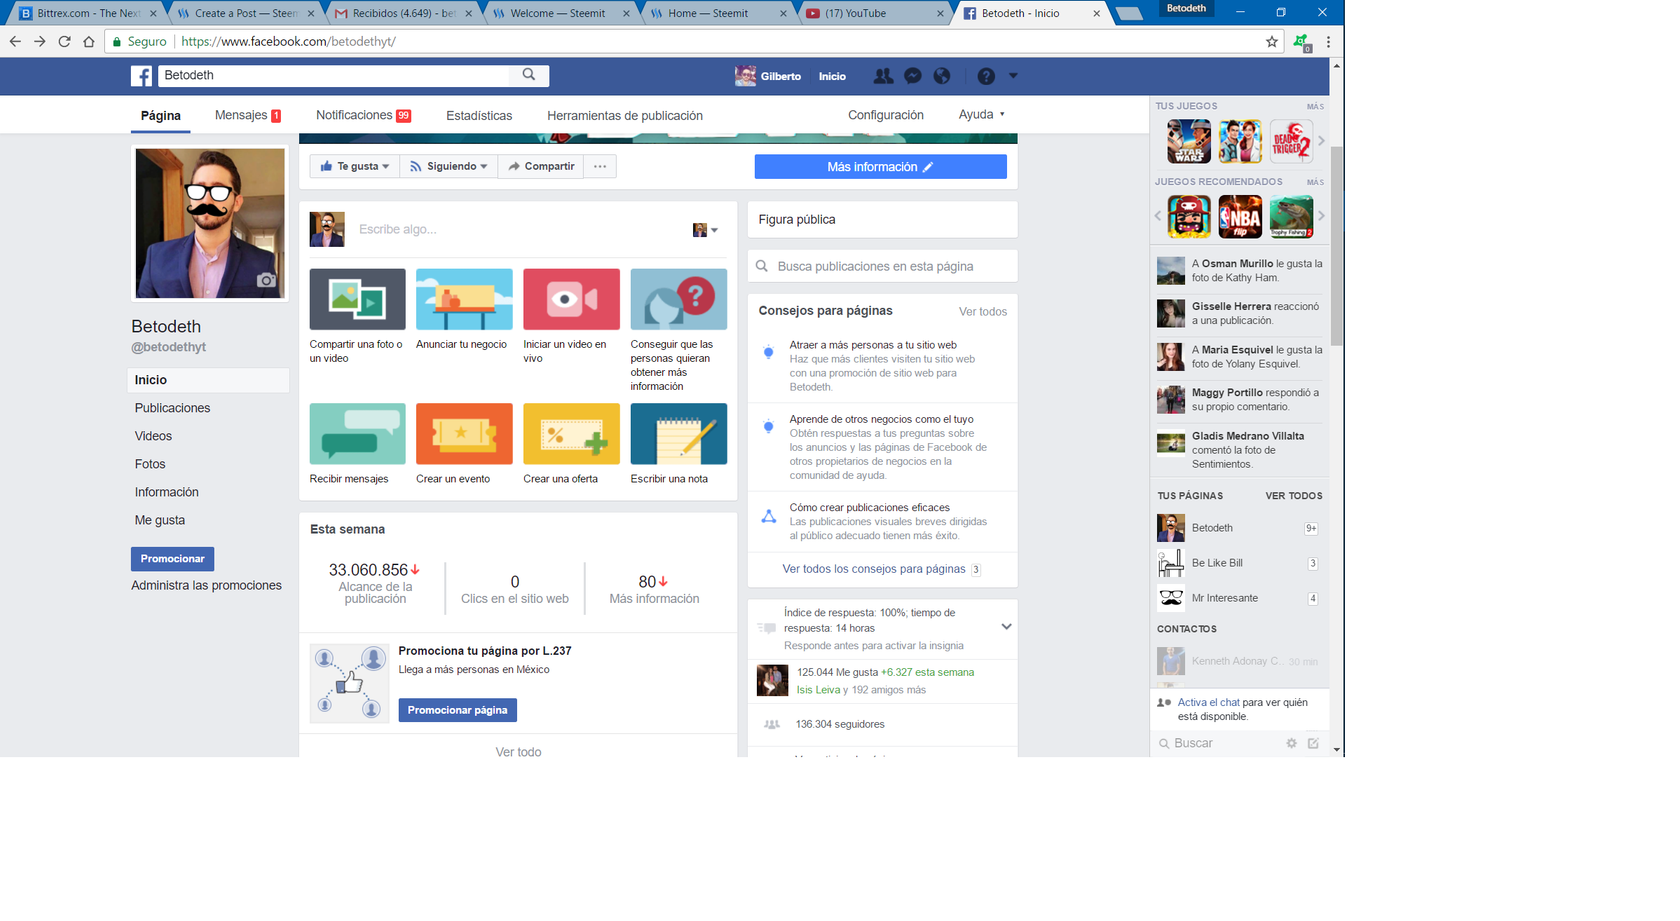The height and width of the screenshot is (921, 1680).
Task: Select the Compartir una foto o un video tile
Action: click(x=357, y=299)
